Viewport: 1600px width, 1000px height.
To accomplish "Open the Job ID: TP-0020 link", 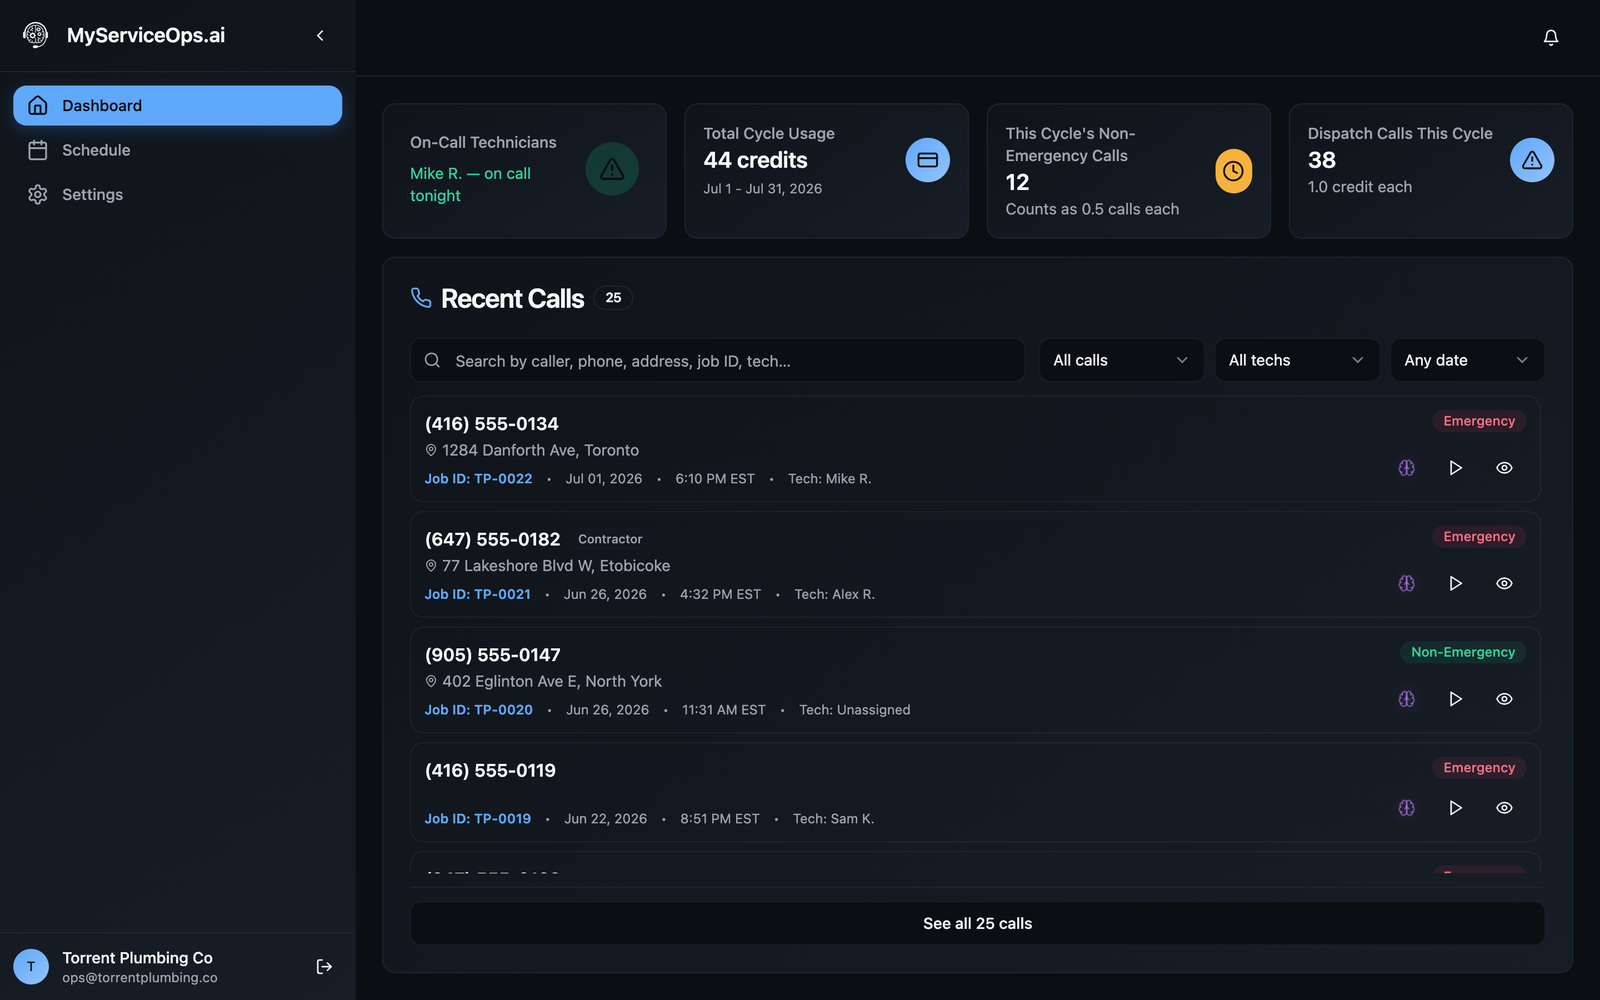I will point(478,710).
